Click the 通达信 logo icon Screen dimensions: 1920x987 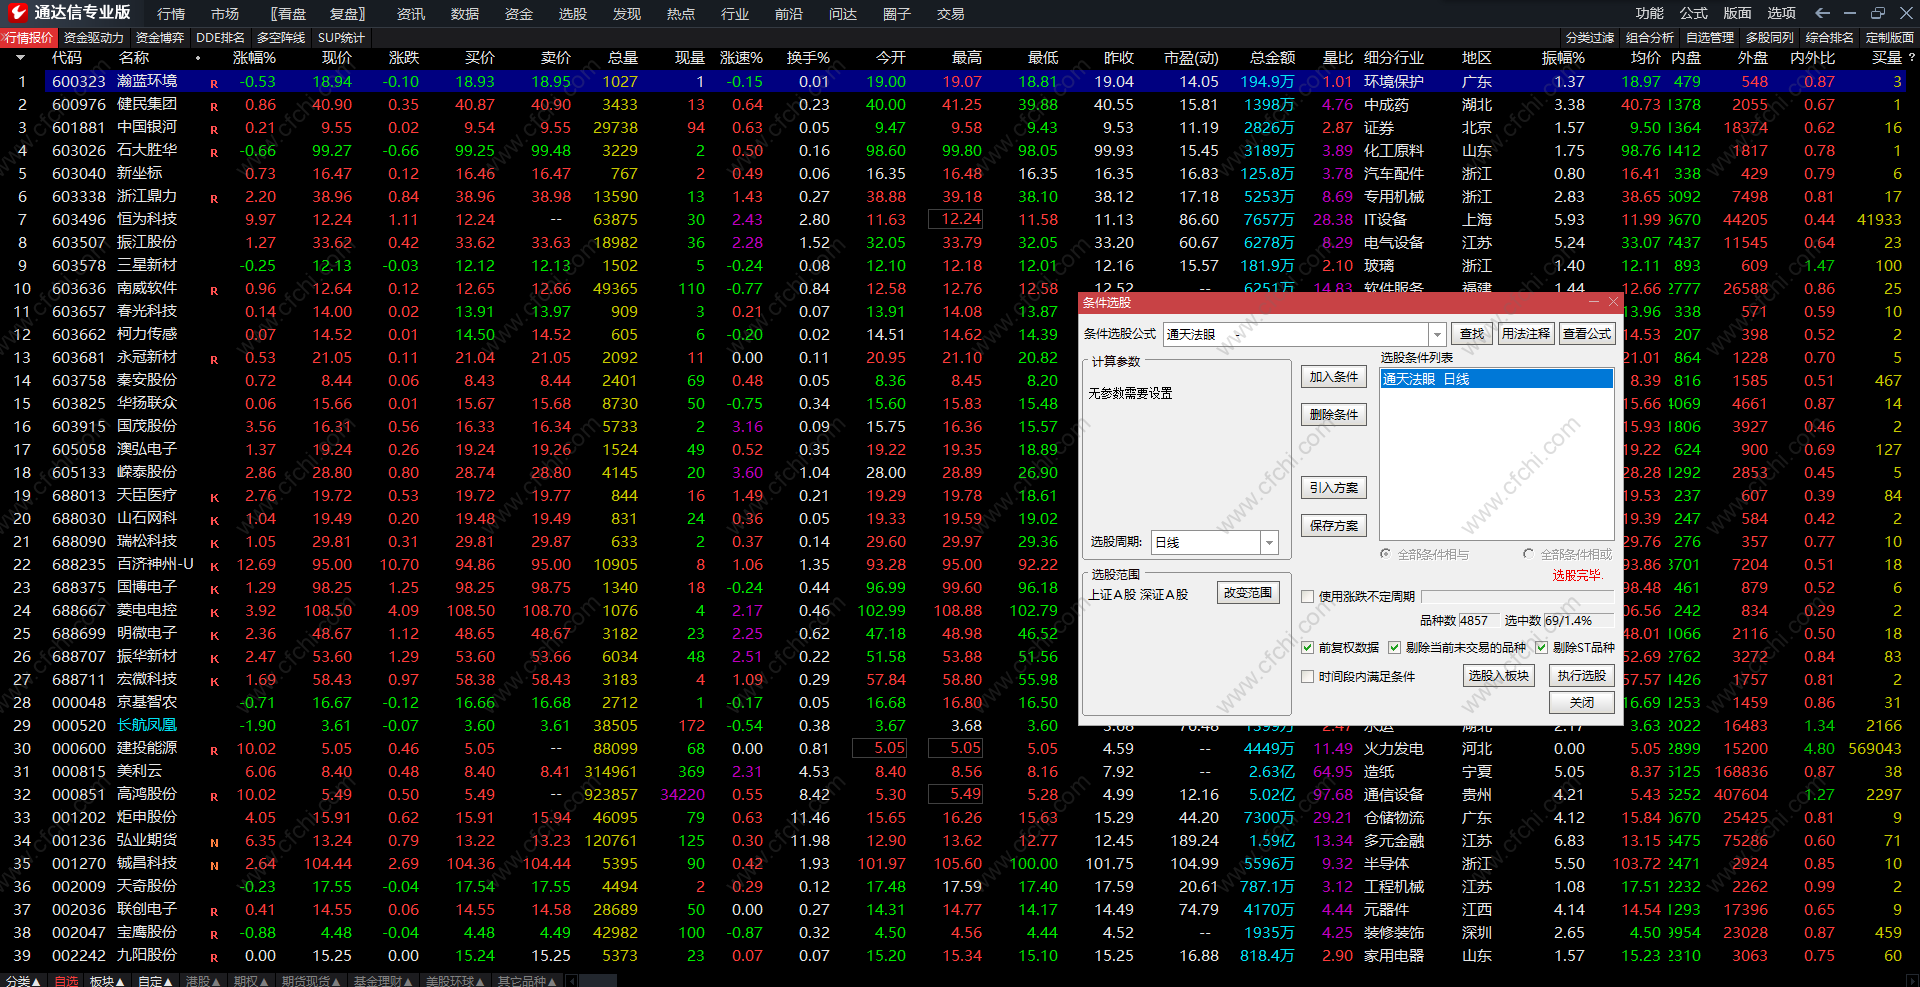[x=17, y=13]
